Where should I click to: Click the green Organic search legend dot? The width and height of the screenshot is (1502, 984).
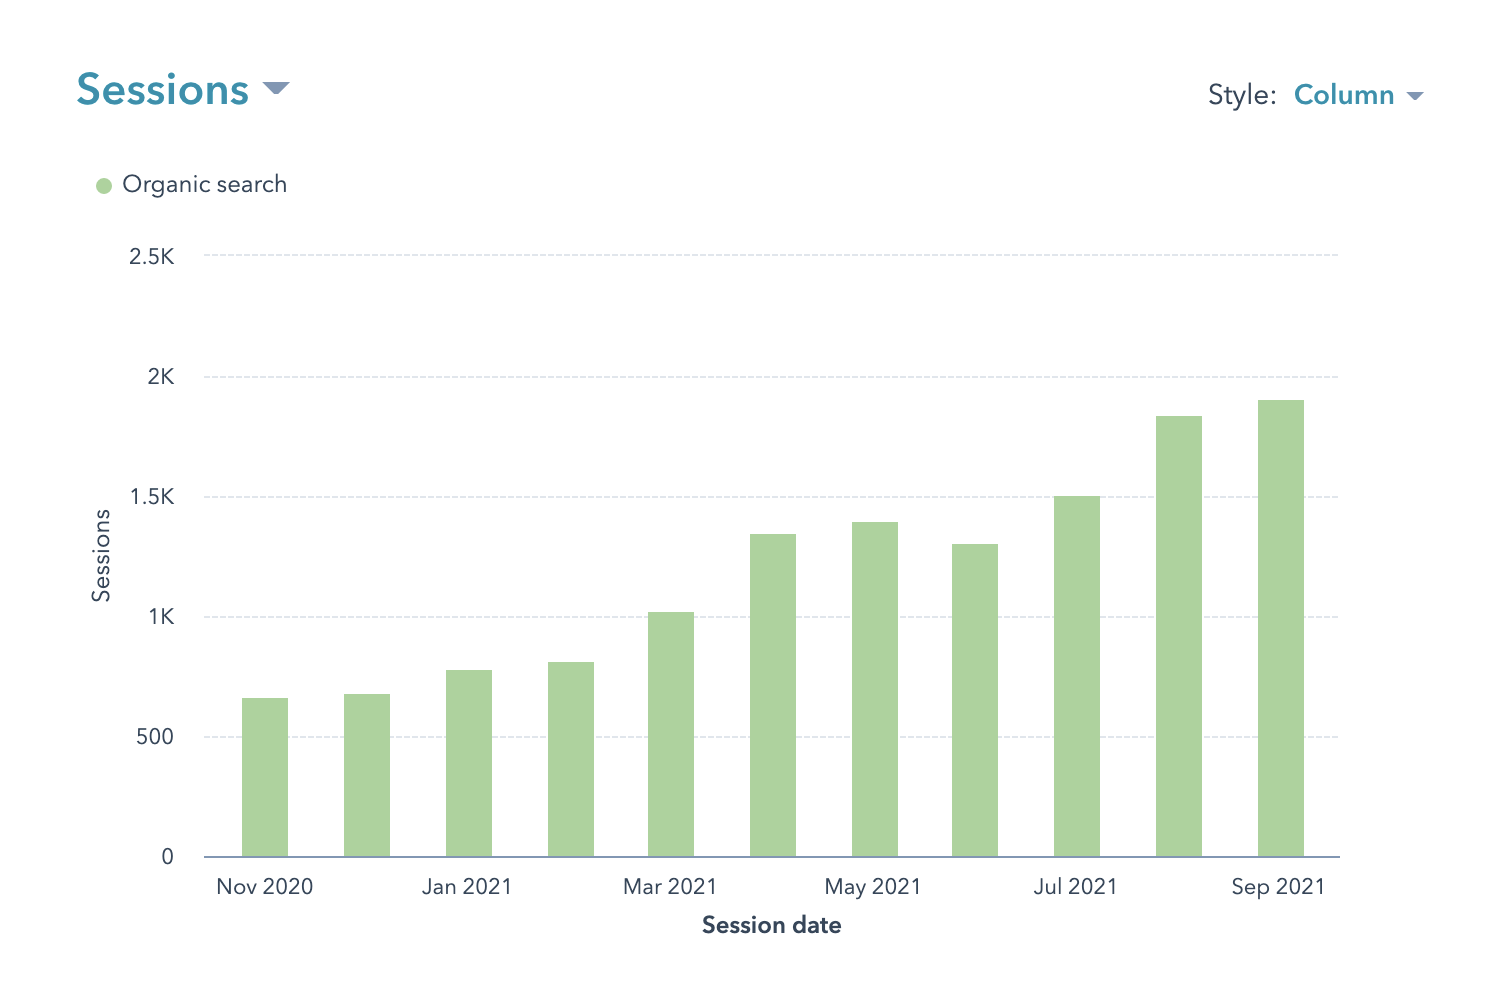click(x=104, y=186)
